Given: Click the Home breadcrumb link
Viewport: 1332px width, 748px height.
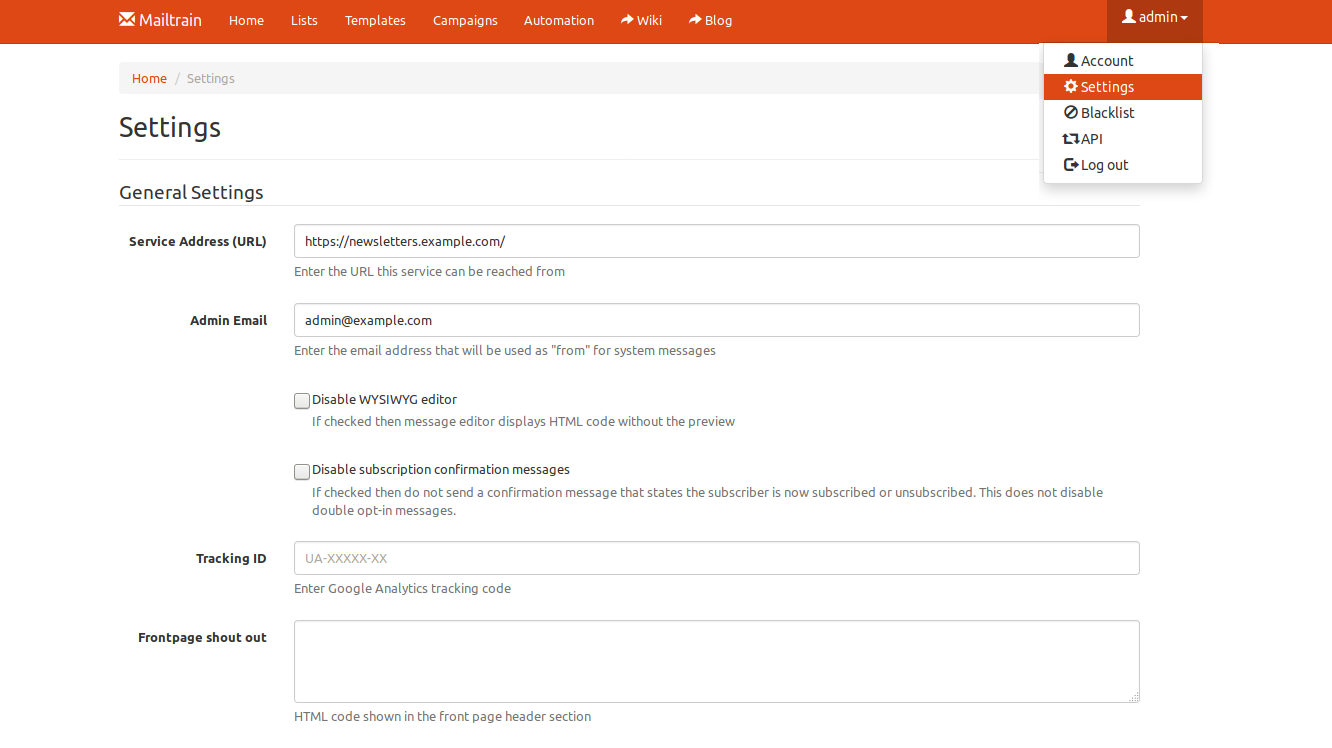Looking at the screenshot, I should click(x=149, y=78).
